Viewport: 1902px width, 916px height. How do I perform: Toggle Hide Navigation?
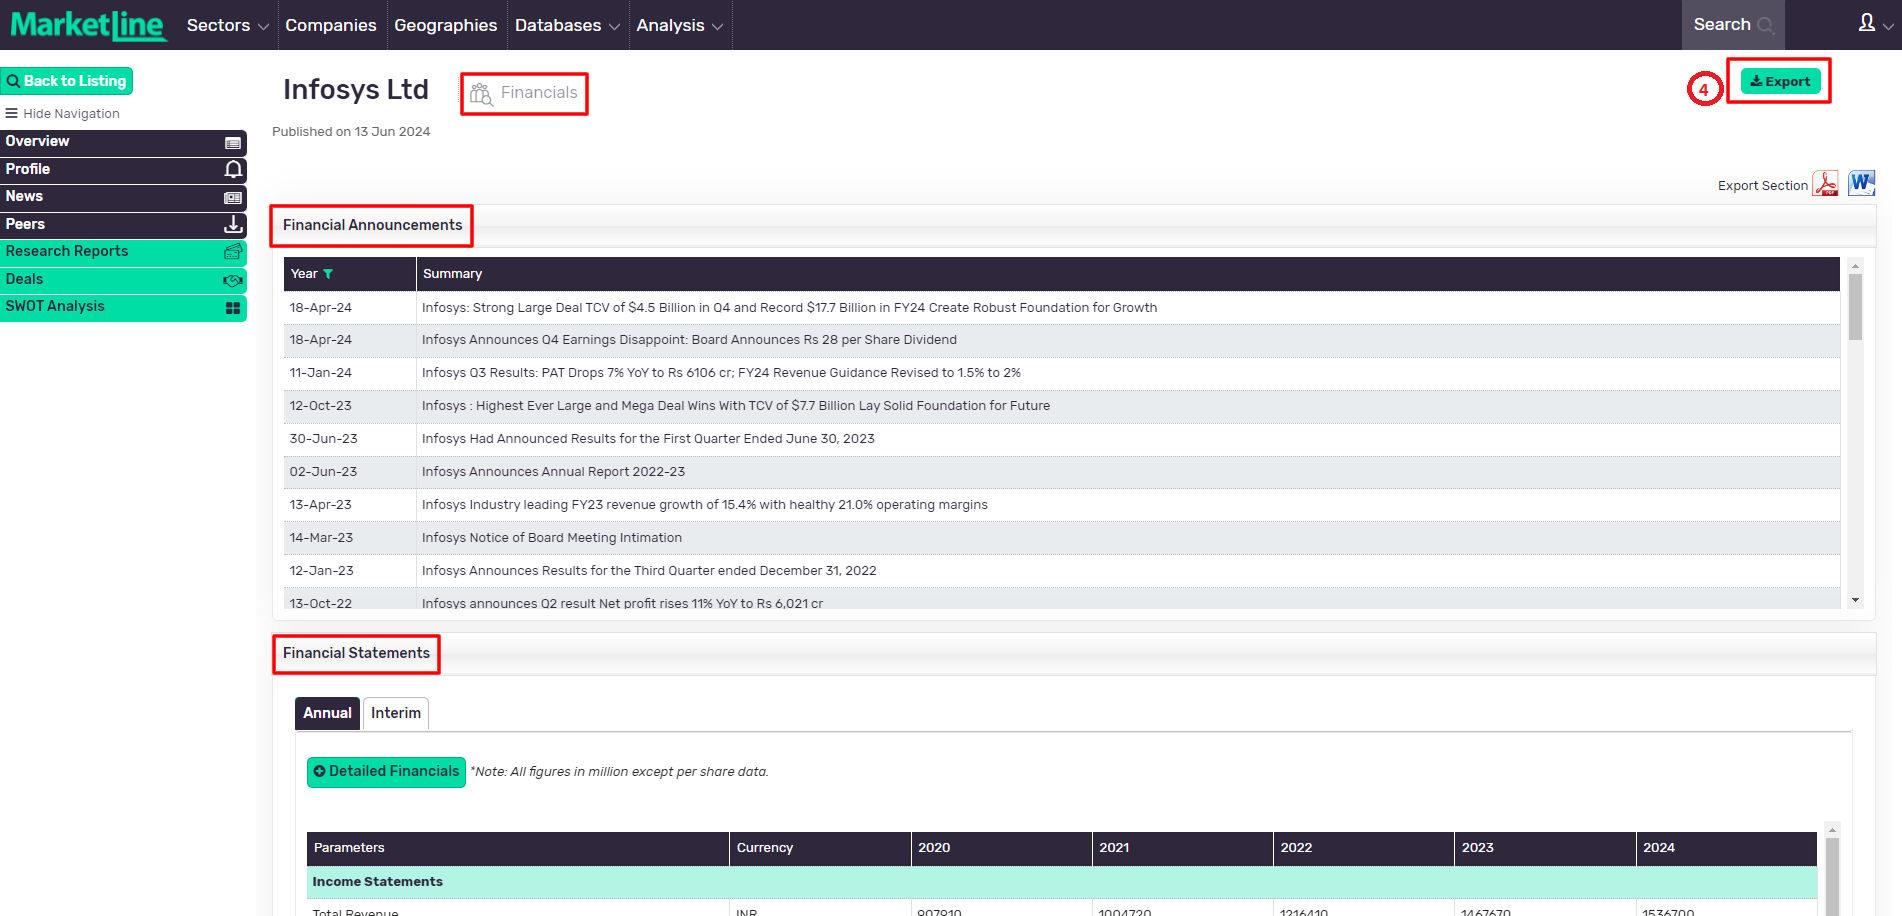63,113
